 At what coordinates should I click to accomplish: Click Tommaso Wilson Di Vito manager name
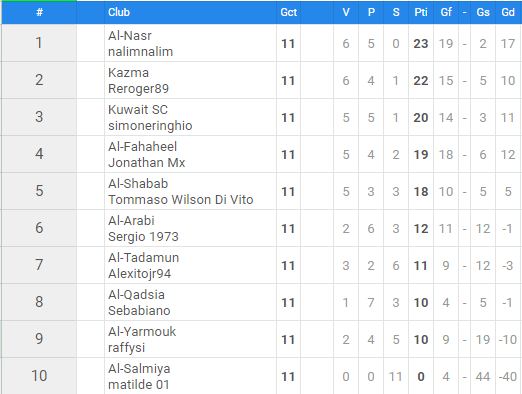click(x=181, y=200)
